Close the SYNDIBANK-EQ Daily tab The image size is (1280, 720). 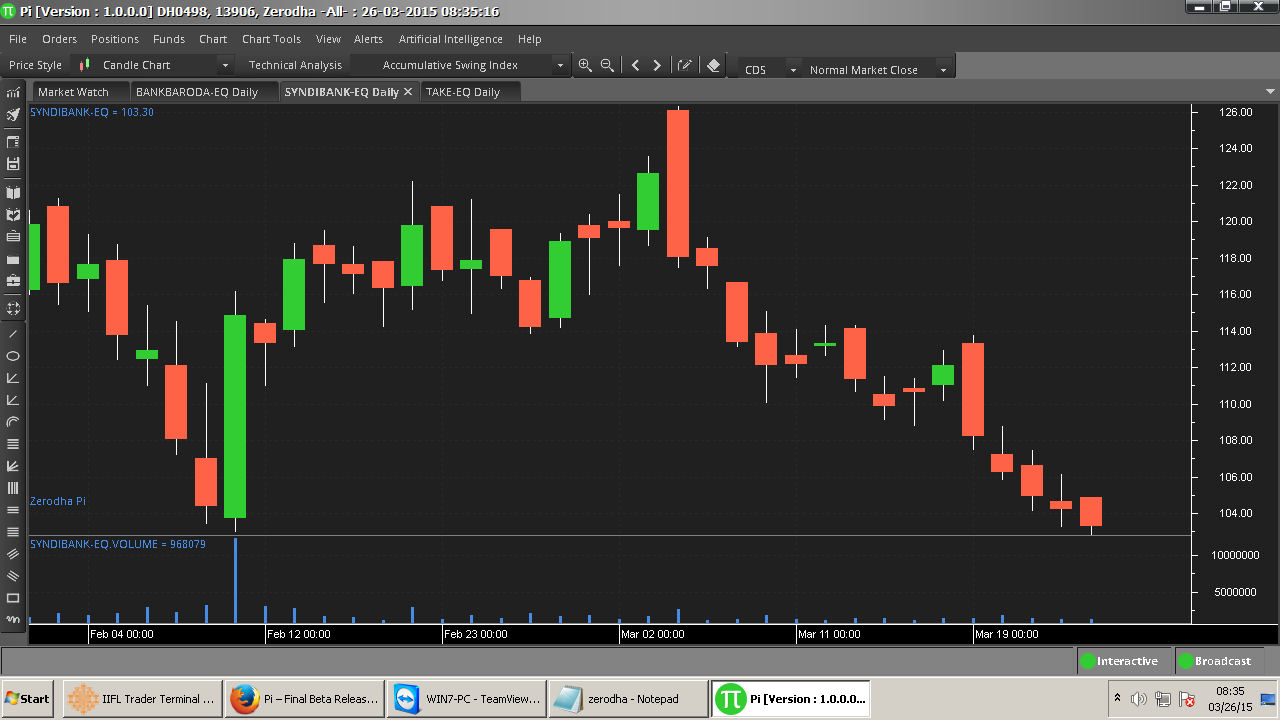(x=408, y=91)
